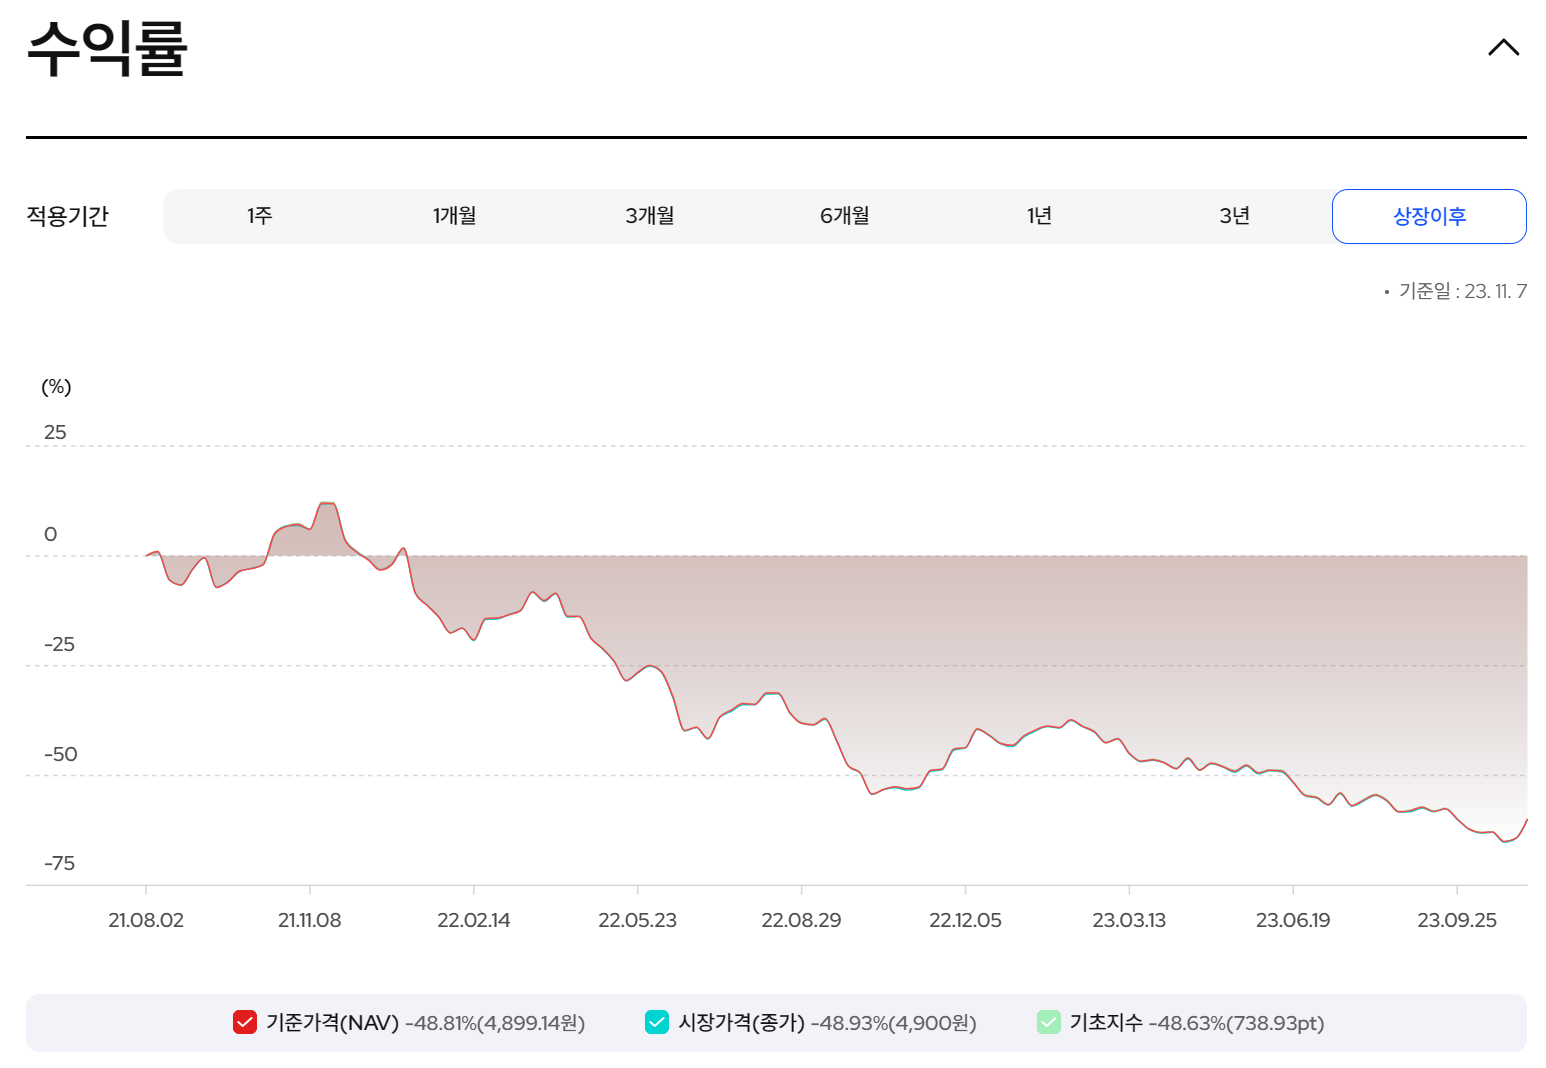This screenshot has height=1068, width=1546.
Task: Select the 1개월 period tab
Action: (455, 216)
